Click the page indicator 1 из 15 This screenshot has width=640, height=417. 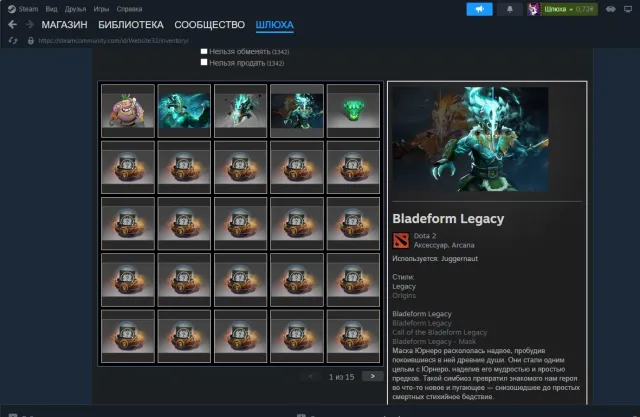click(342, 377)
